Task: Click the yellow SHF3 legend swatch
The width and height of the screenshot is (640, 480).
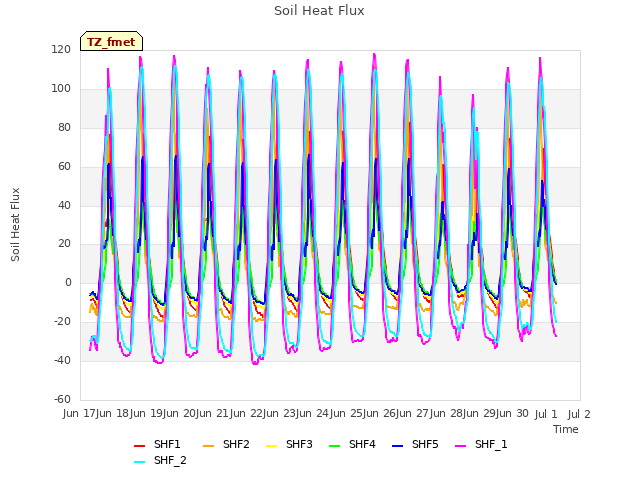Action: (271, 446)
